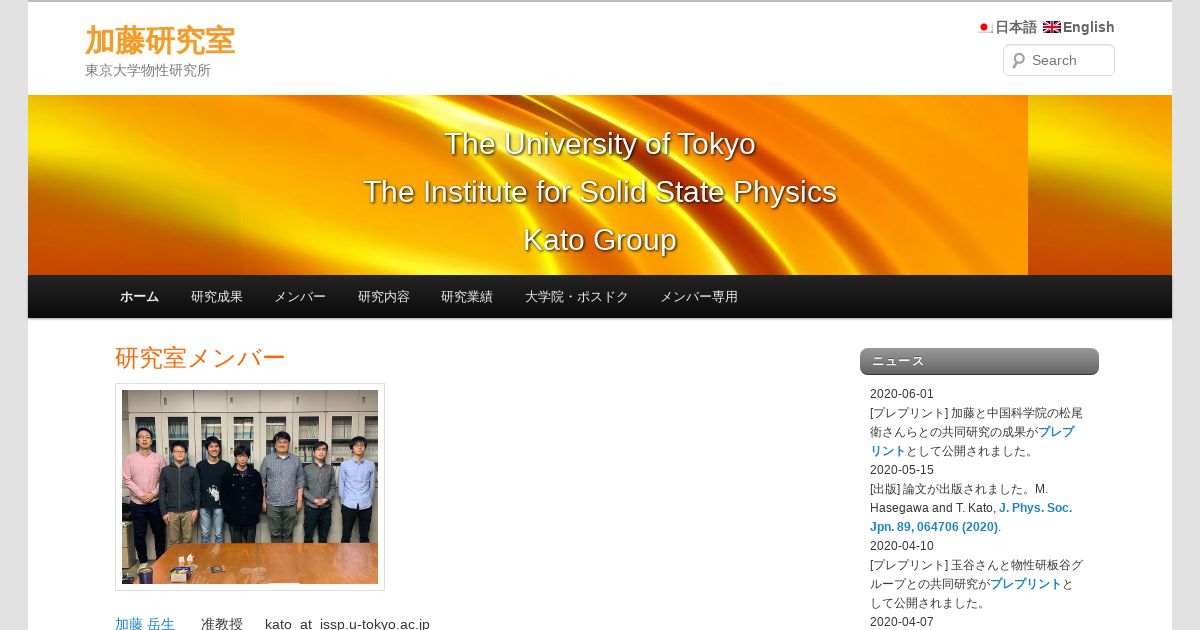Click the 東京大学物性研究所 subtitle text
The width and height of the screenshot is (1200, 630).
[148, 71]
